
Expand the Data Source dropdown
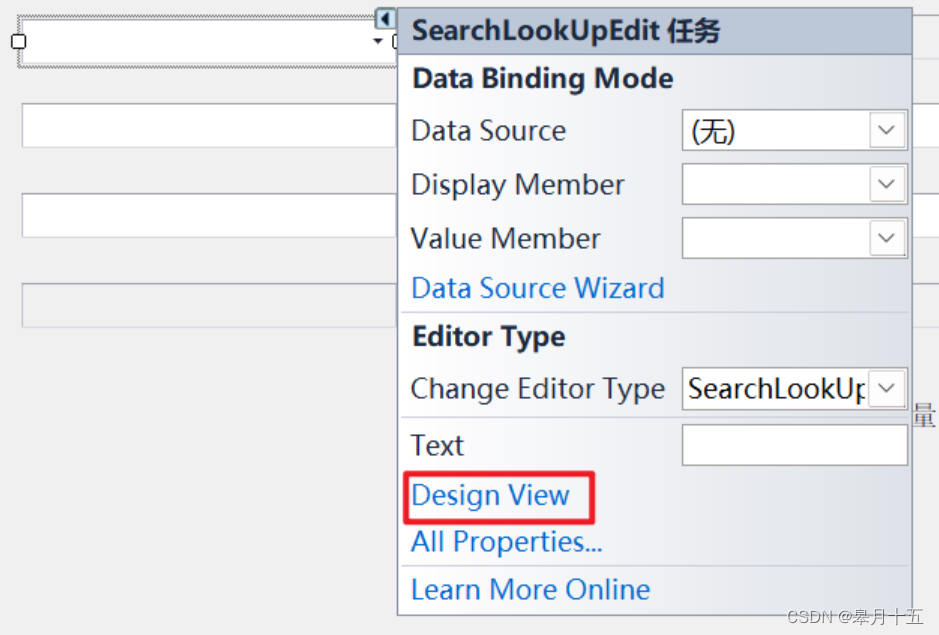point(887,130)
